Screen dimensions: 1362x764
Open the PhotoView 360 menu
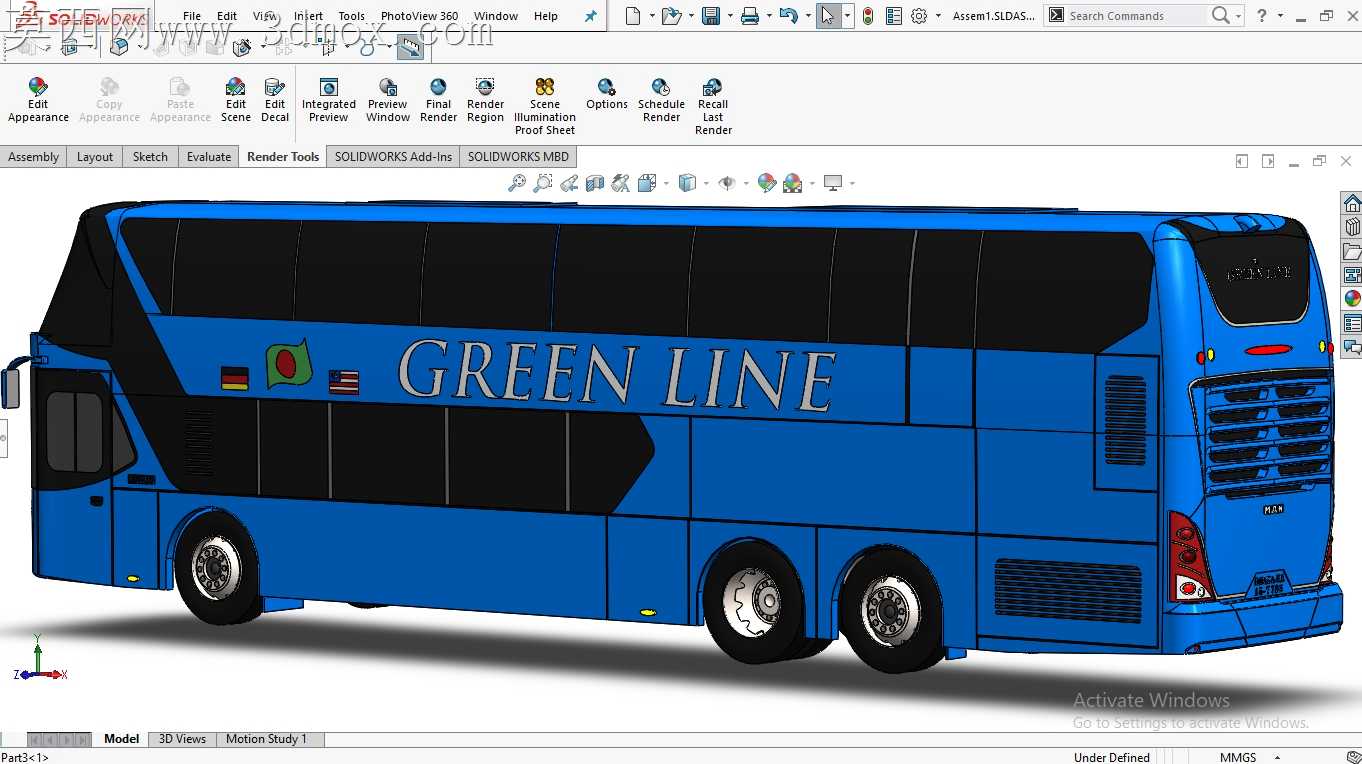click(420, 16)
